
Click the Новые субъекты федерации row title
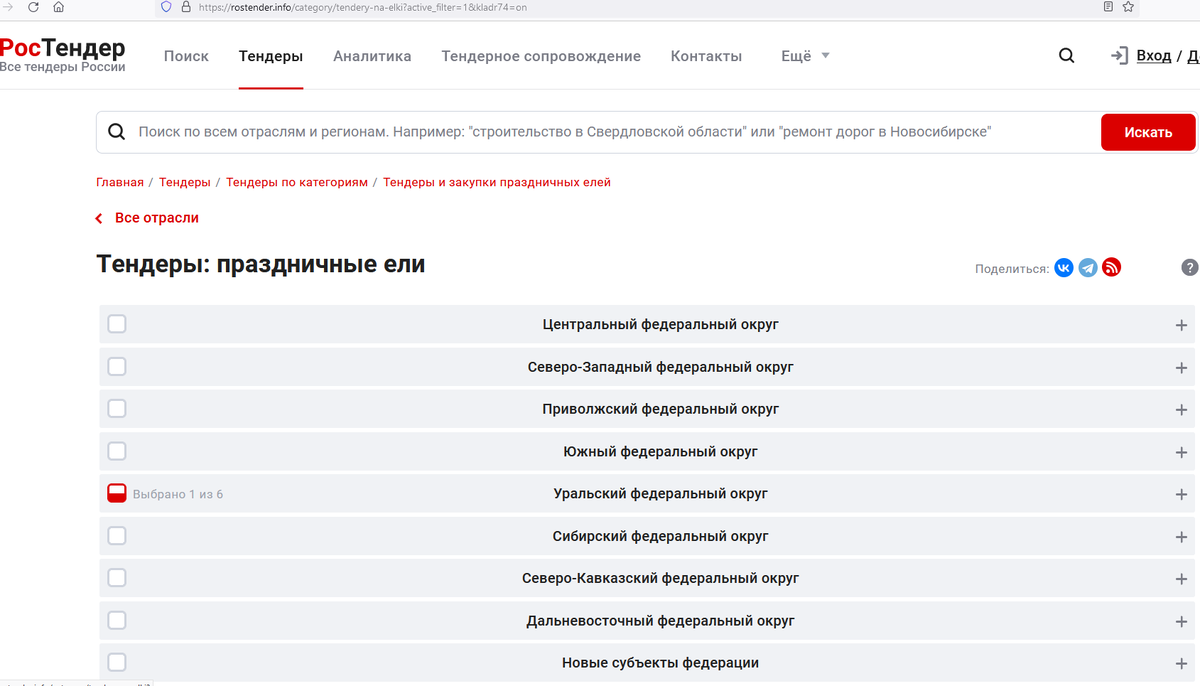tap(661, 663)
